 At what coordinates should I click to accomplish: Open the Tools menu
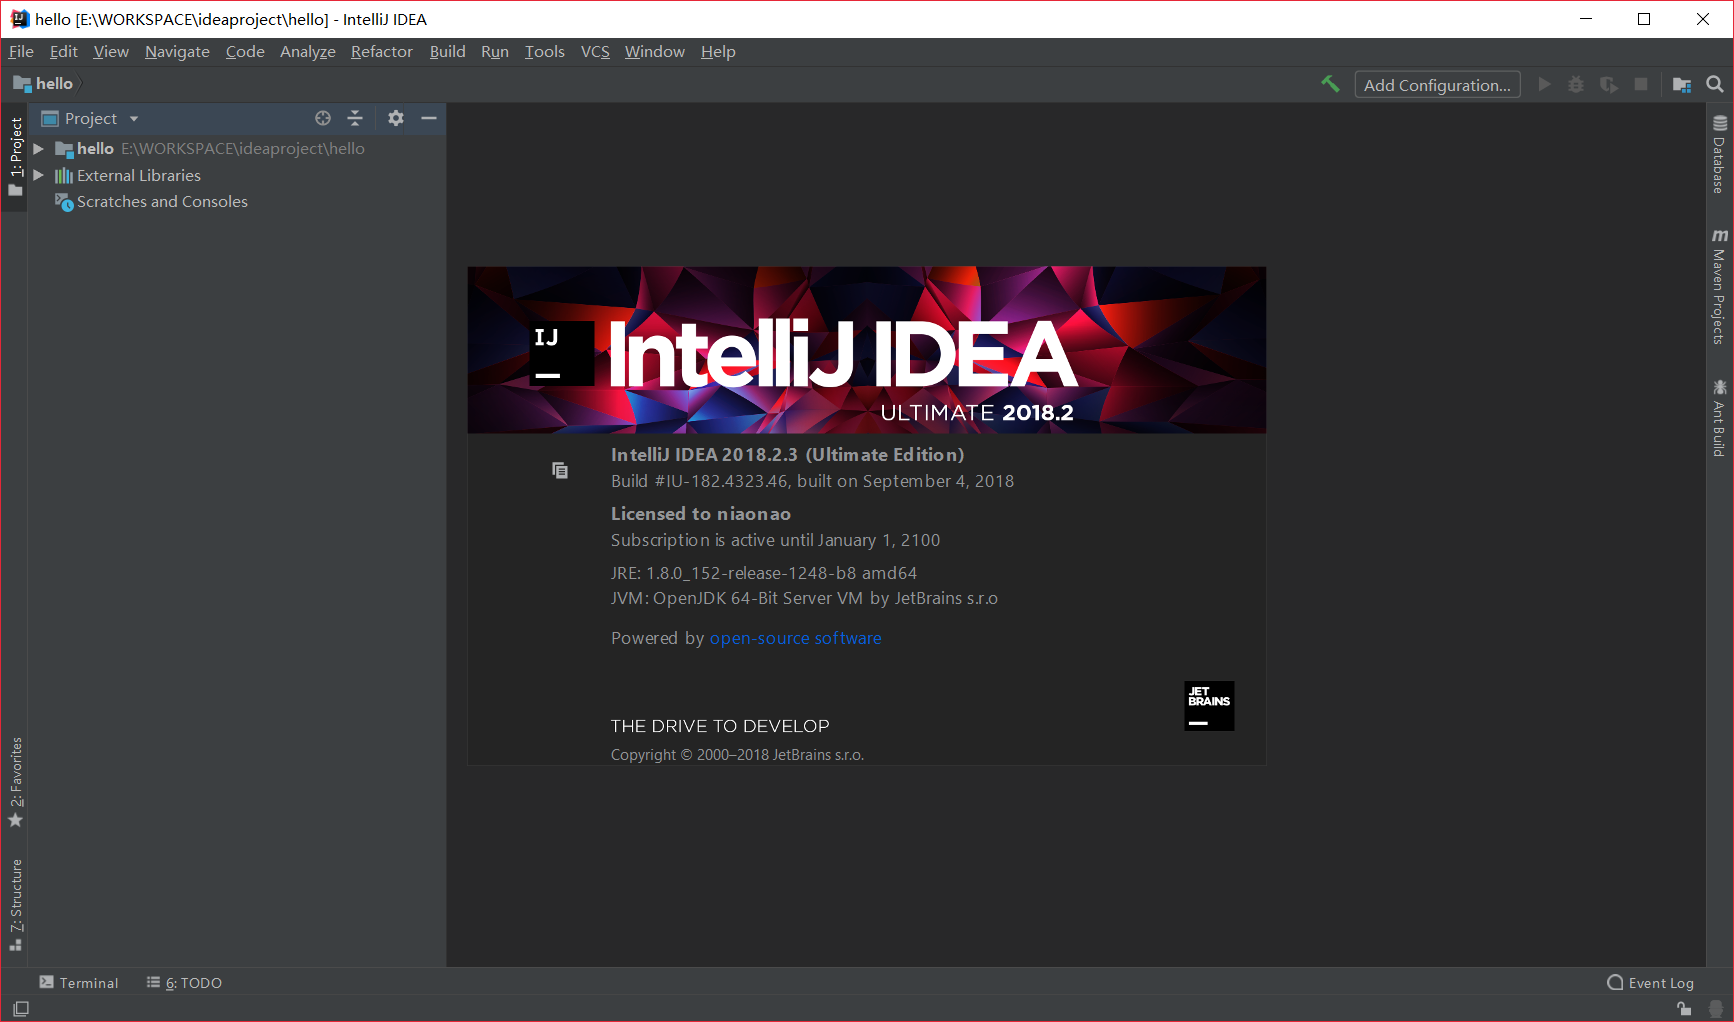pyautogui.click(x=545, y=52)
